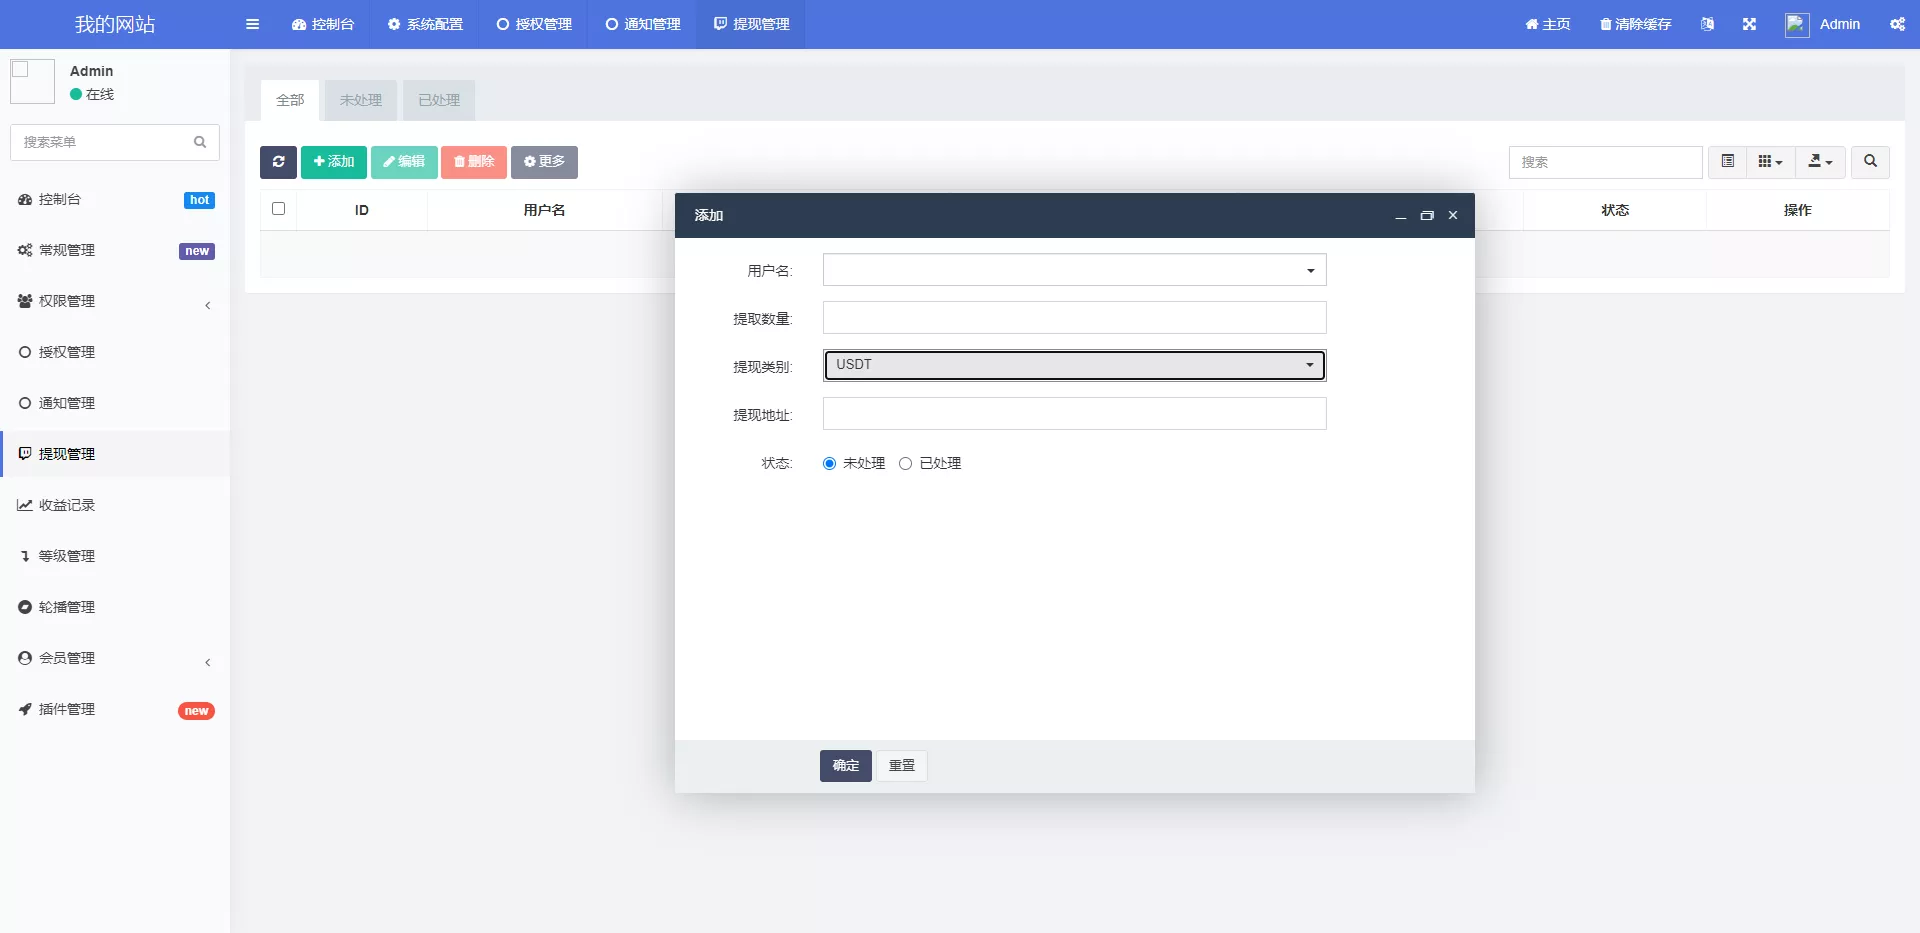The image size is (1920, 933).
Task: Toggle the table card view icon
Action: tap(1727, 162)
